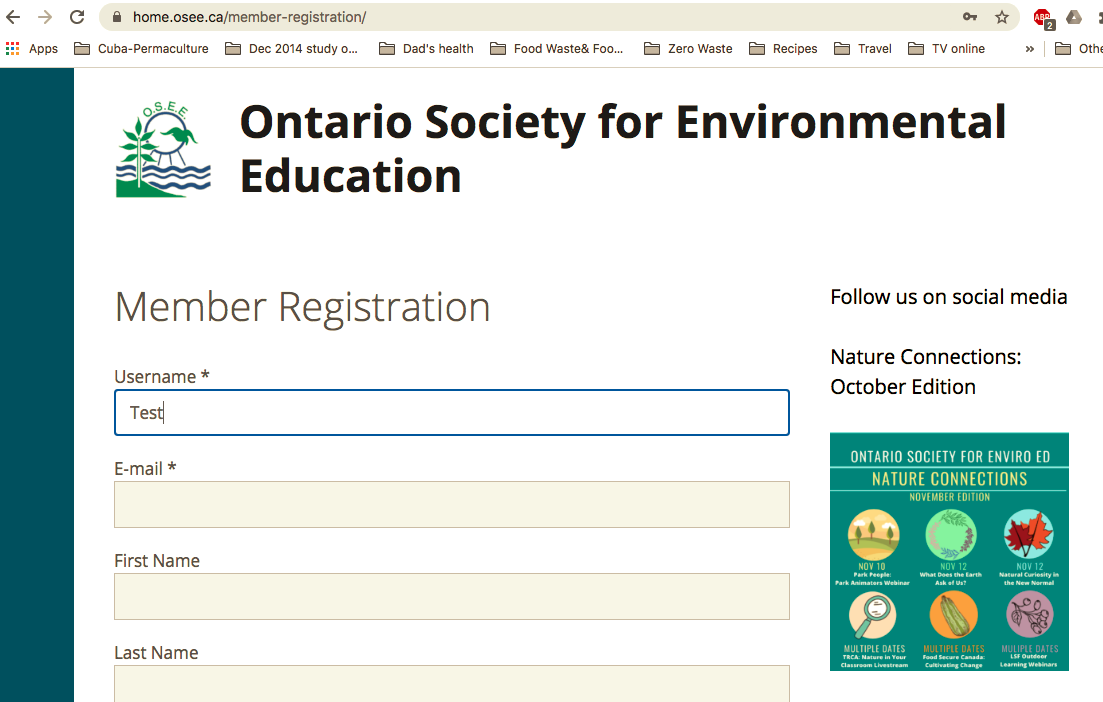Click the browser forward arrow
Viewport: 1103px width, 702px height.
click(45, 17)
